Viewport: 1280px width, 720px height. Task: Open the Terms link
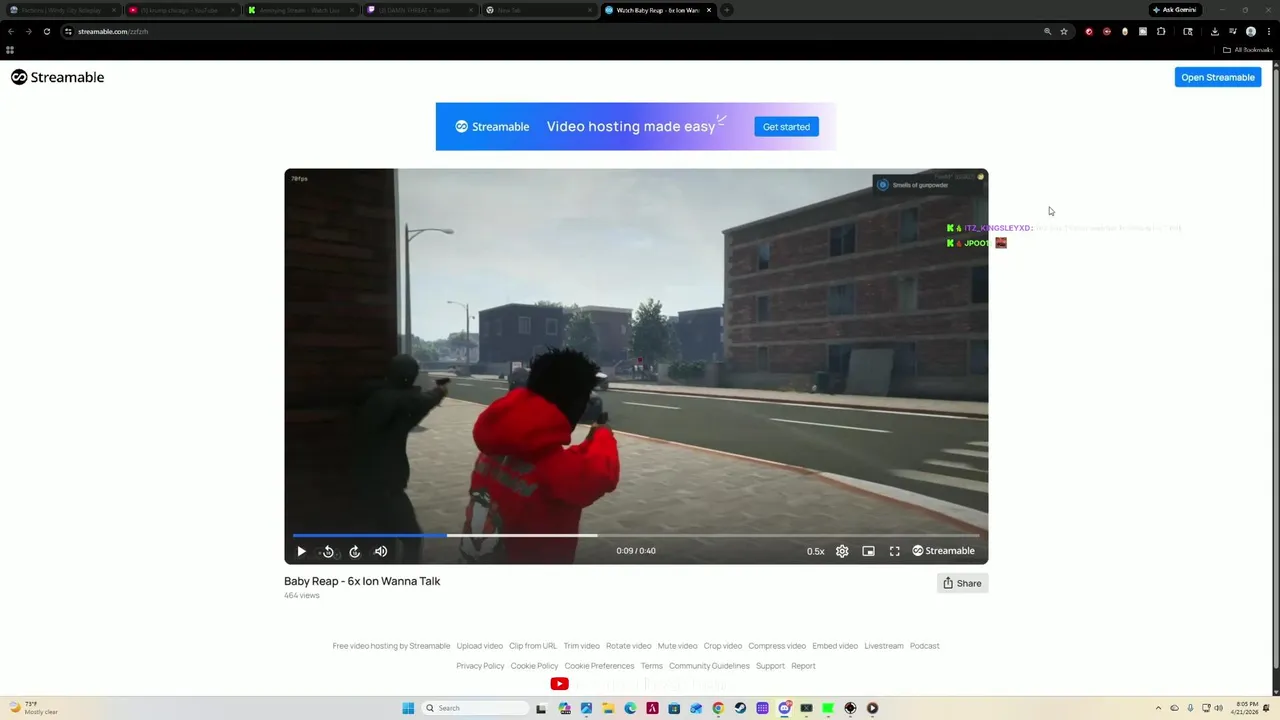652,666
